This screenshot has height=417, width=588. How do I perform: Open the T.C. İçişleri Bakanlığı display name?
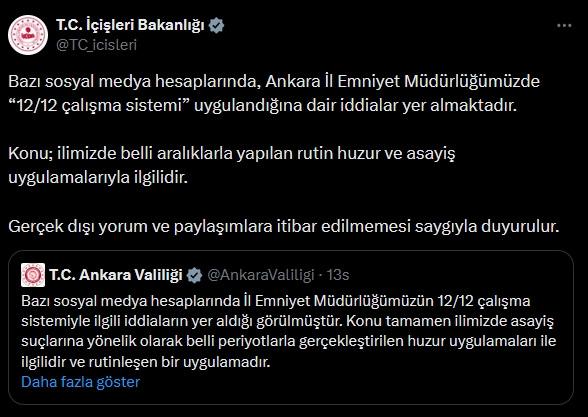pos(130,25)
